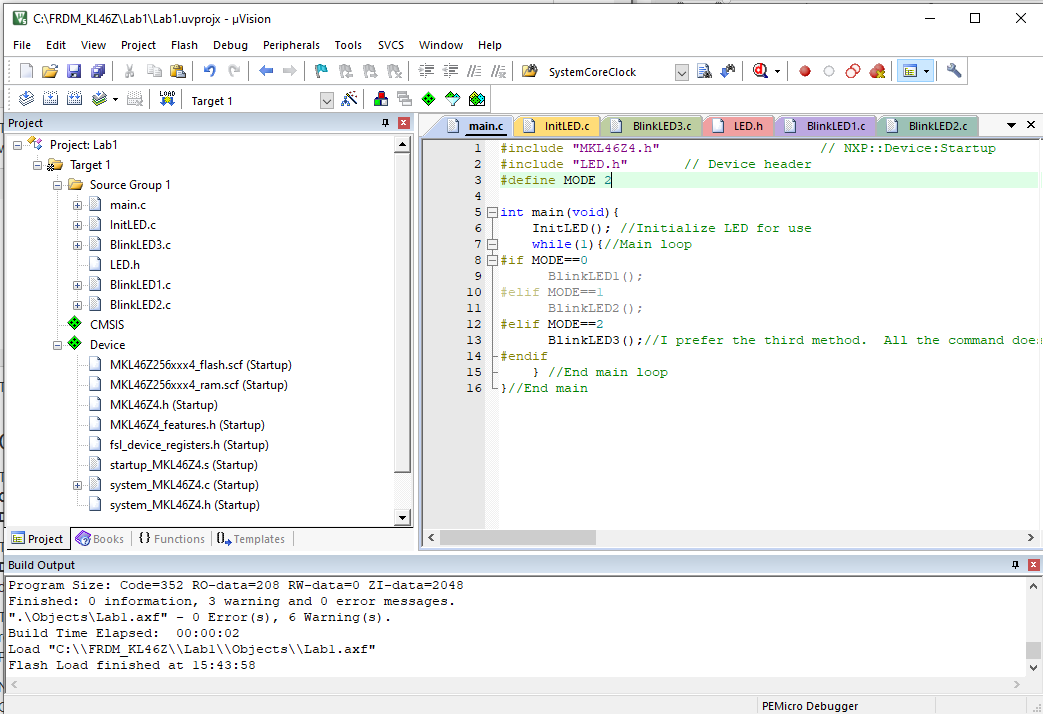Screen dimensions: 1043x714
Task: Switch to the Functions panel tab
Action: (x=171, y=539)
